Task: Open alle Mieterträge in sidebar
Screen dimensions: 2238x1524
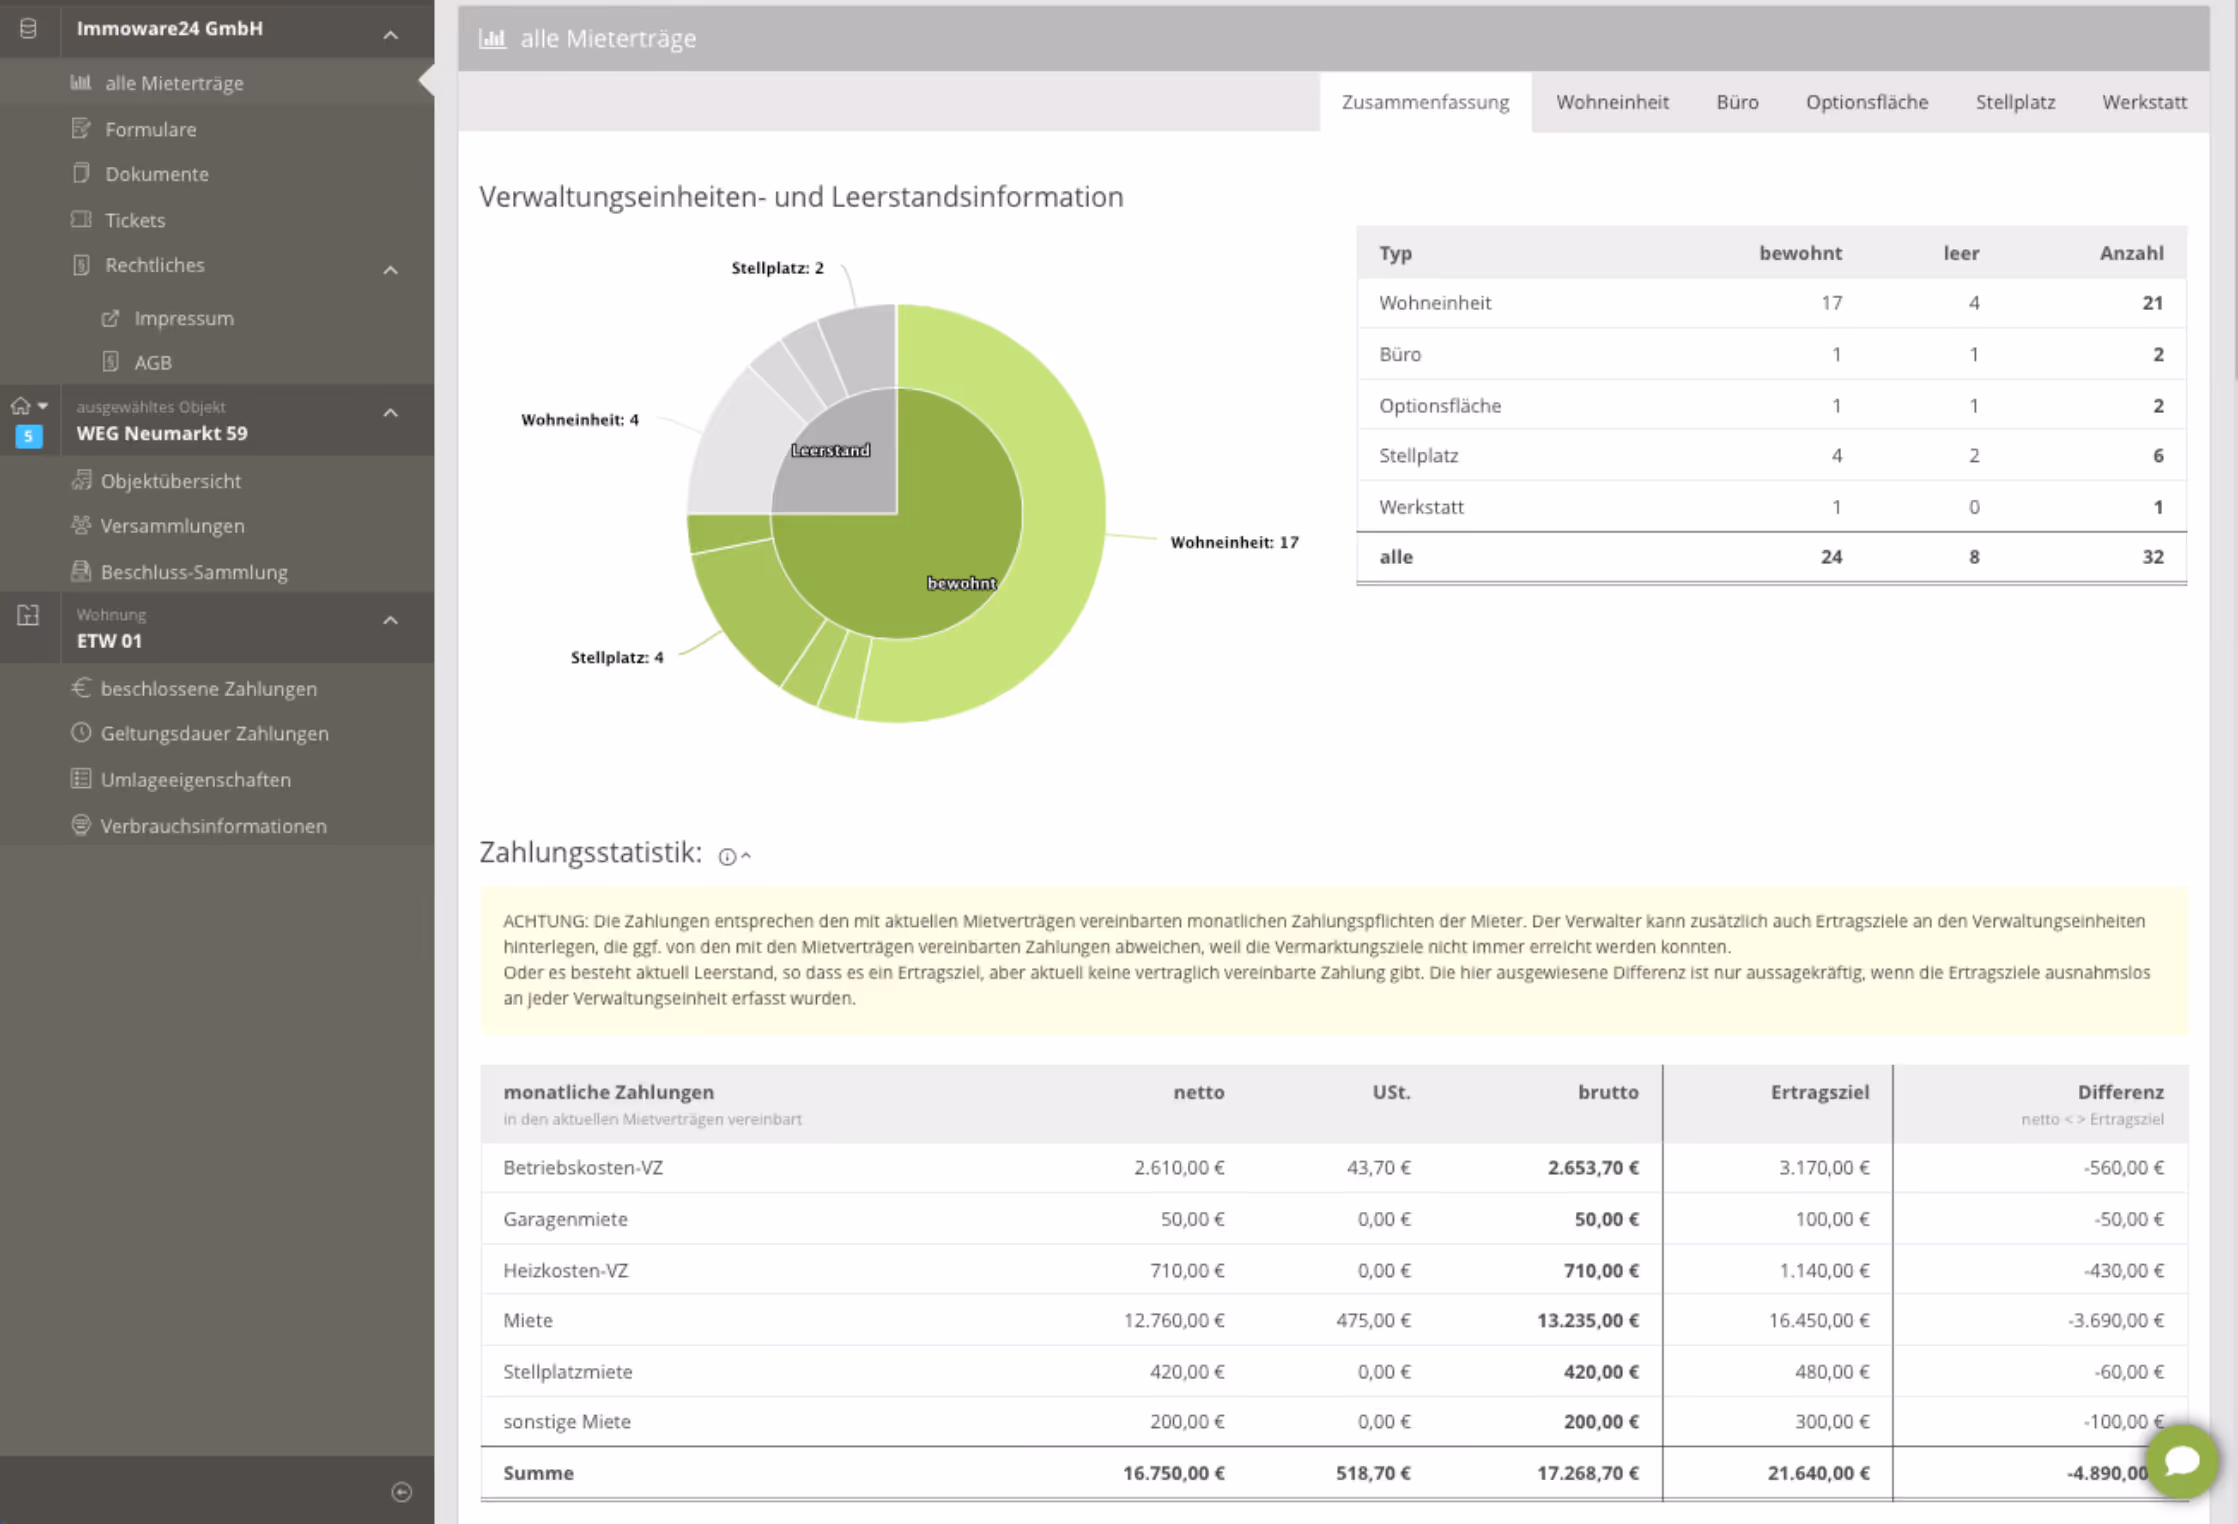Action: tap(174, 83)
